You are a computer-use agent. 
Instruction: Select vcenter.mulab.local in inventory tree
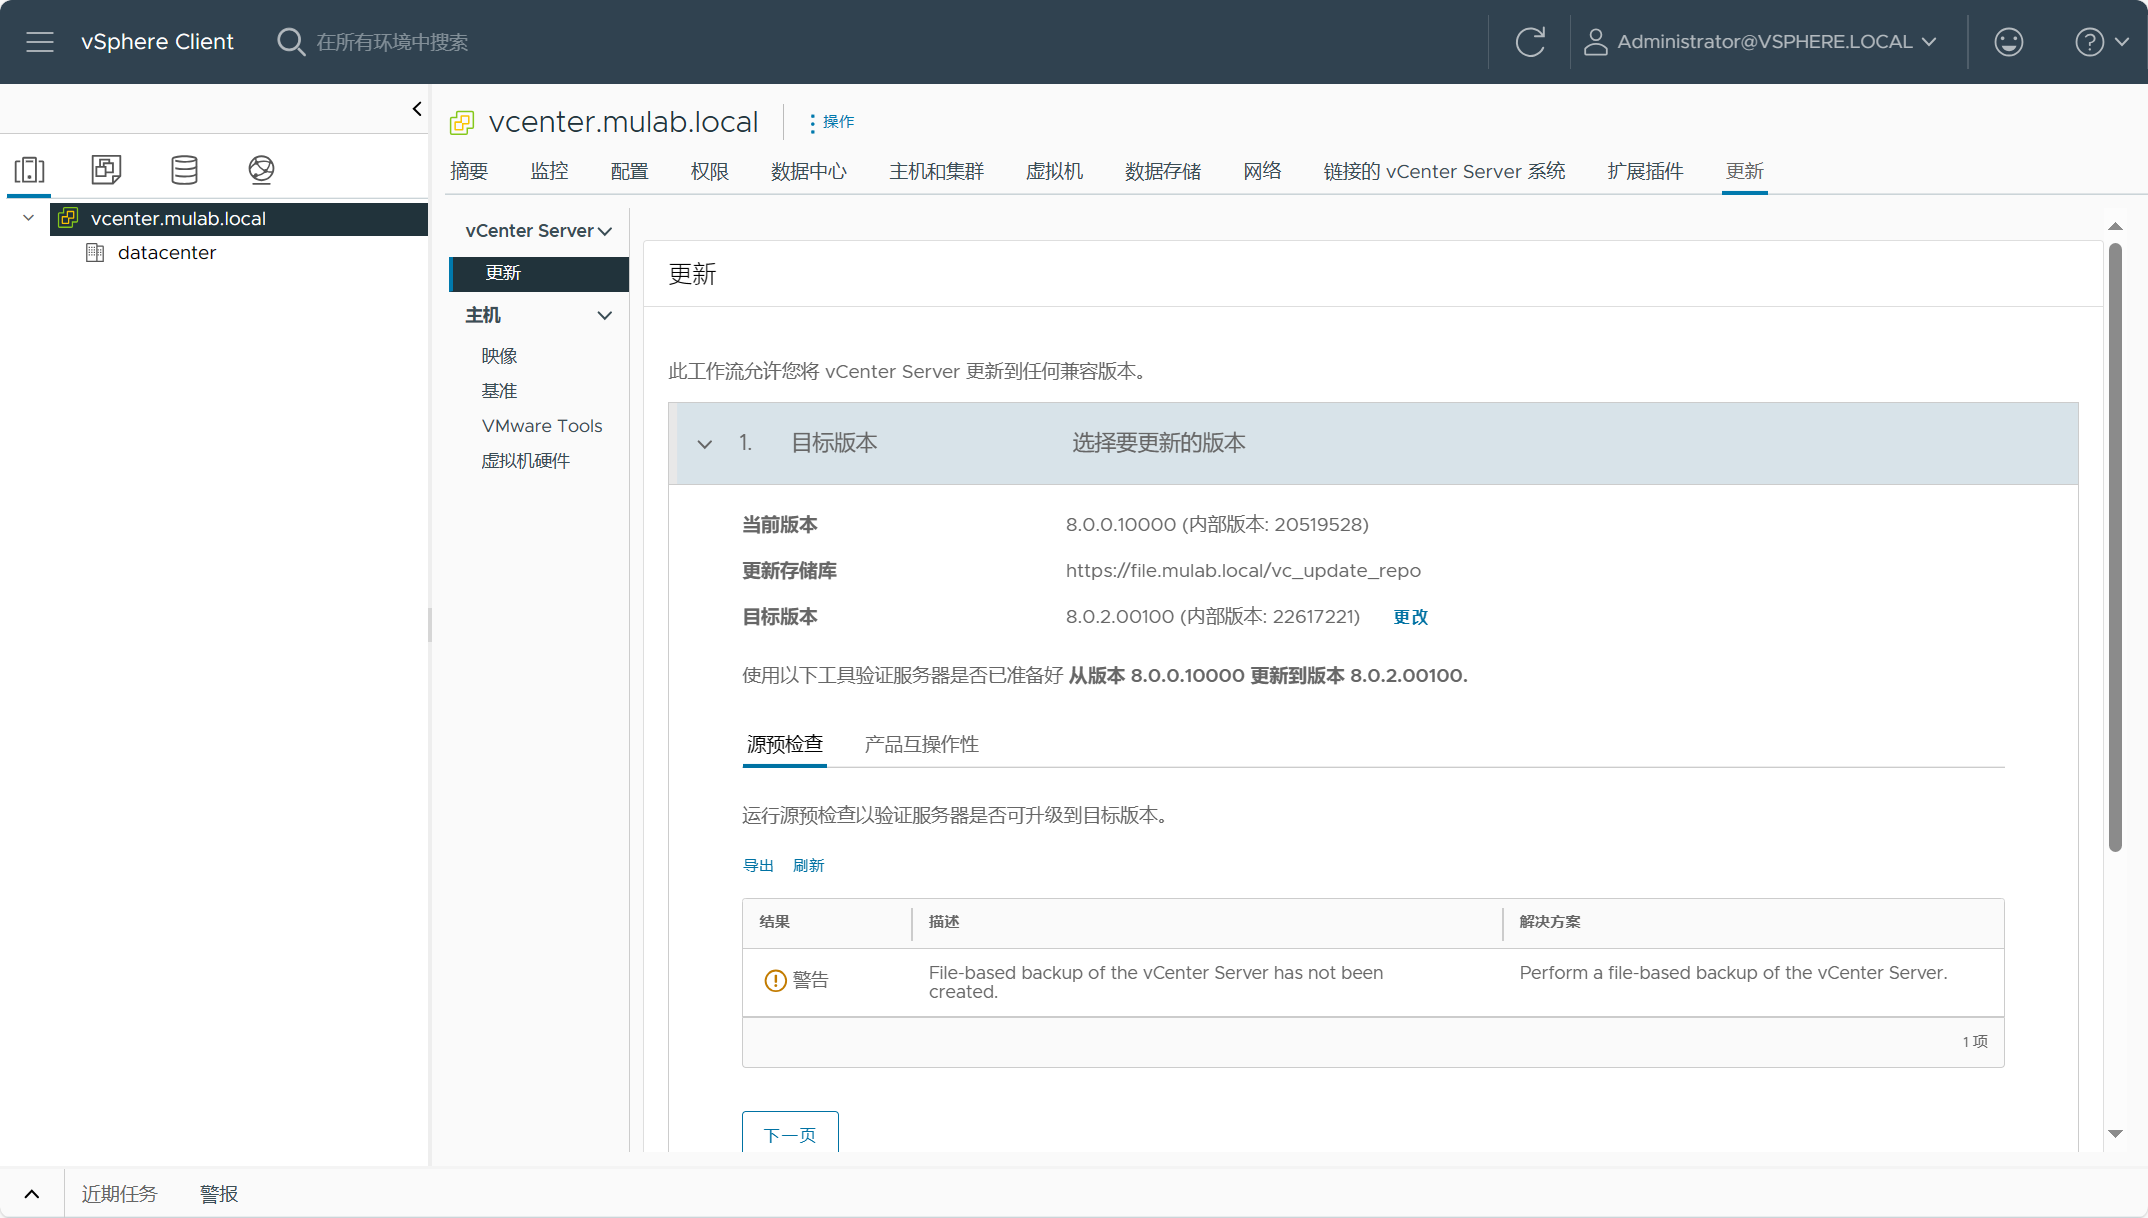coord(239,219)
